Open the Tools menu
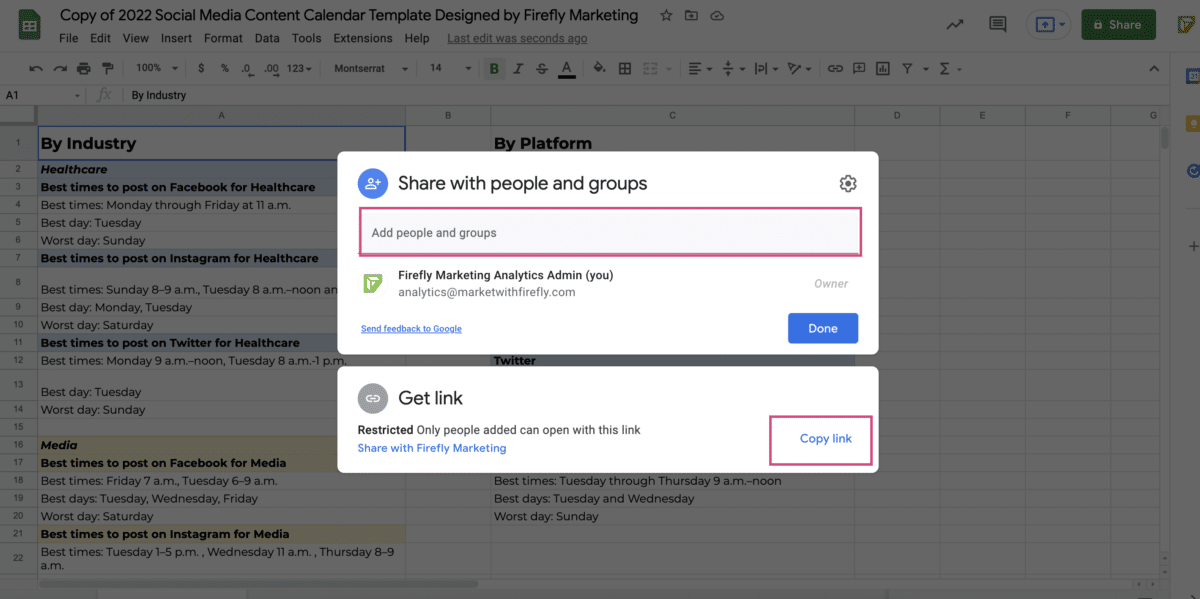Screen dimensions: 1200x599 click(x=307, y=38)
